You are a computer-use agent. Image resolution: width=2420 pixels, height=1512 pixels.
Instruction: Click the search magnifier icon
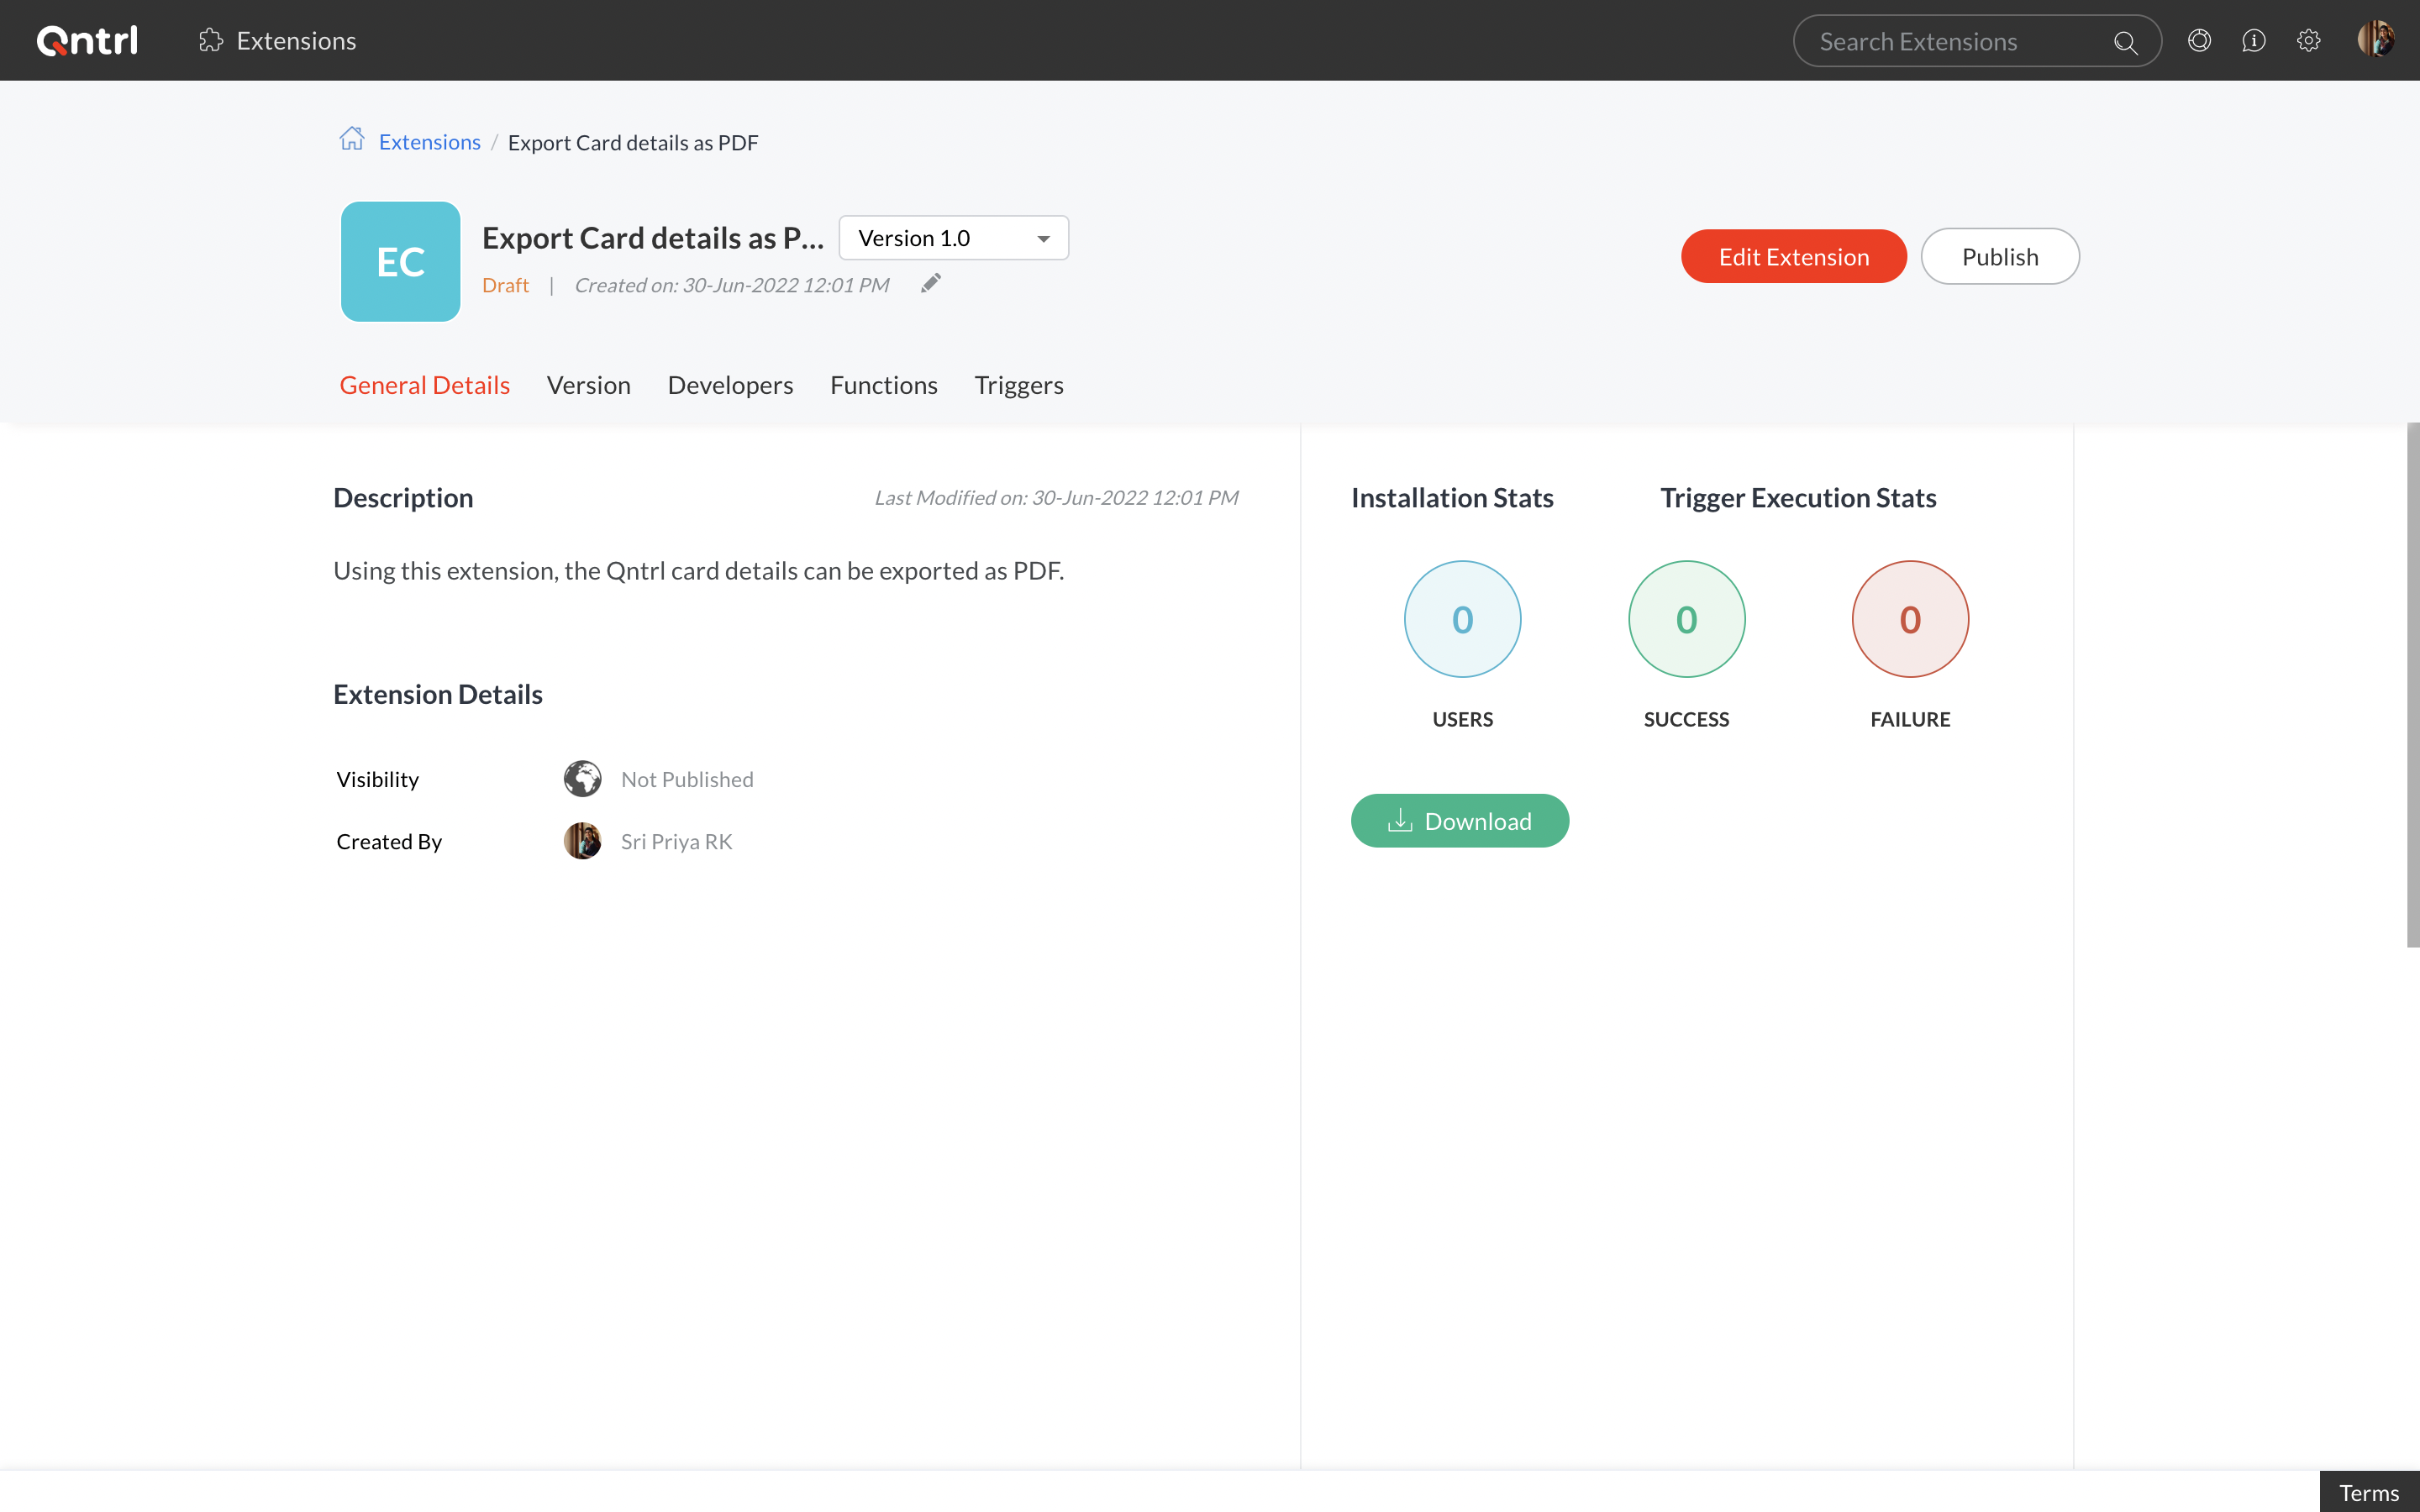point(2125,42)
